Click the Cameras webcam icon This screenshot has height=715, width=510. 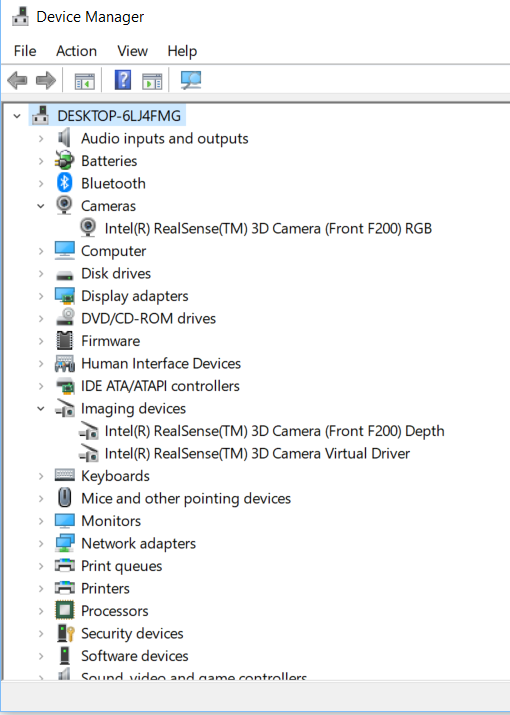[64, 205]
